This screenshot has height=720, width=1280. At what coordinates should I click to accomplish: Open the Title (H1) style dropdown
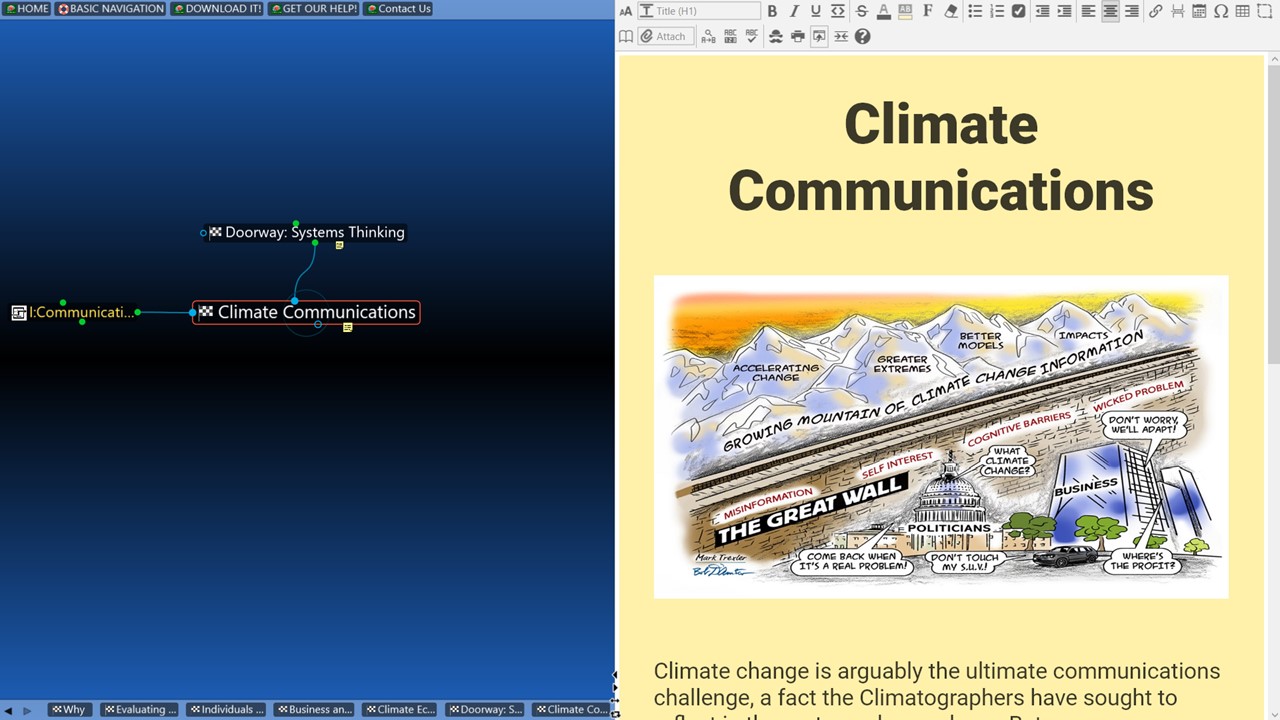[x=699, y=11]
